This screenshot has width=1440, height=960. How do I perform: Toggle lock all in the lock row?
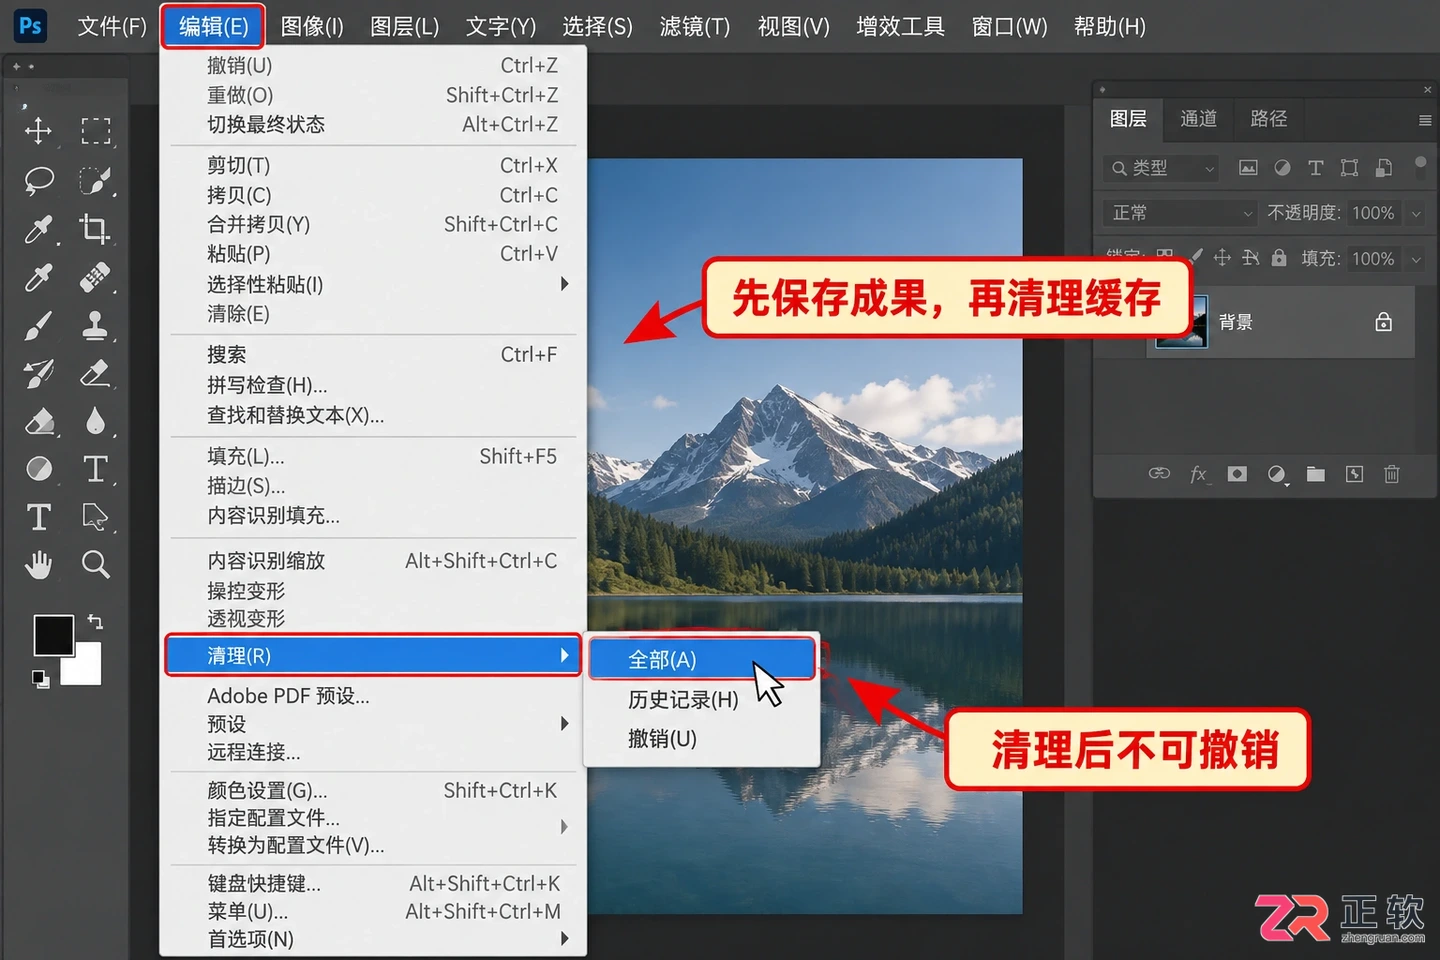pyautogui.click(x=1279, y=258)
